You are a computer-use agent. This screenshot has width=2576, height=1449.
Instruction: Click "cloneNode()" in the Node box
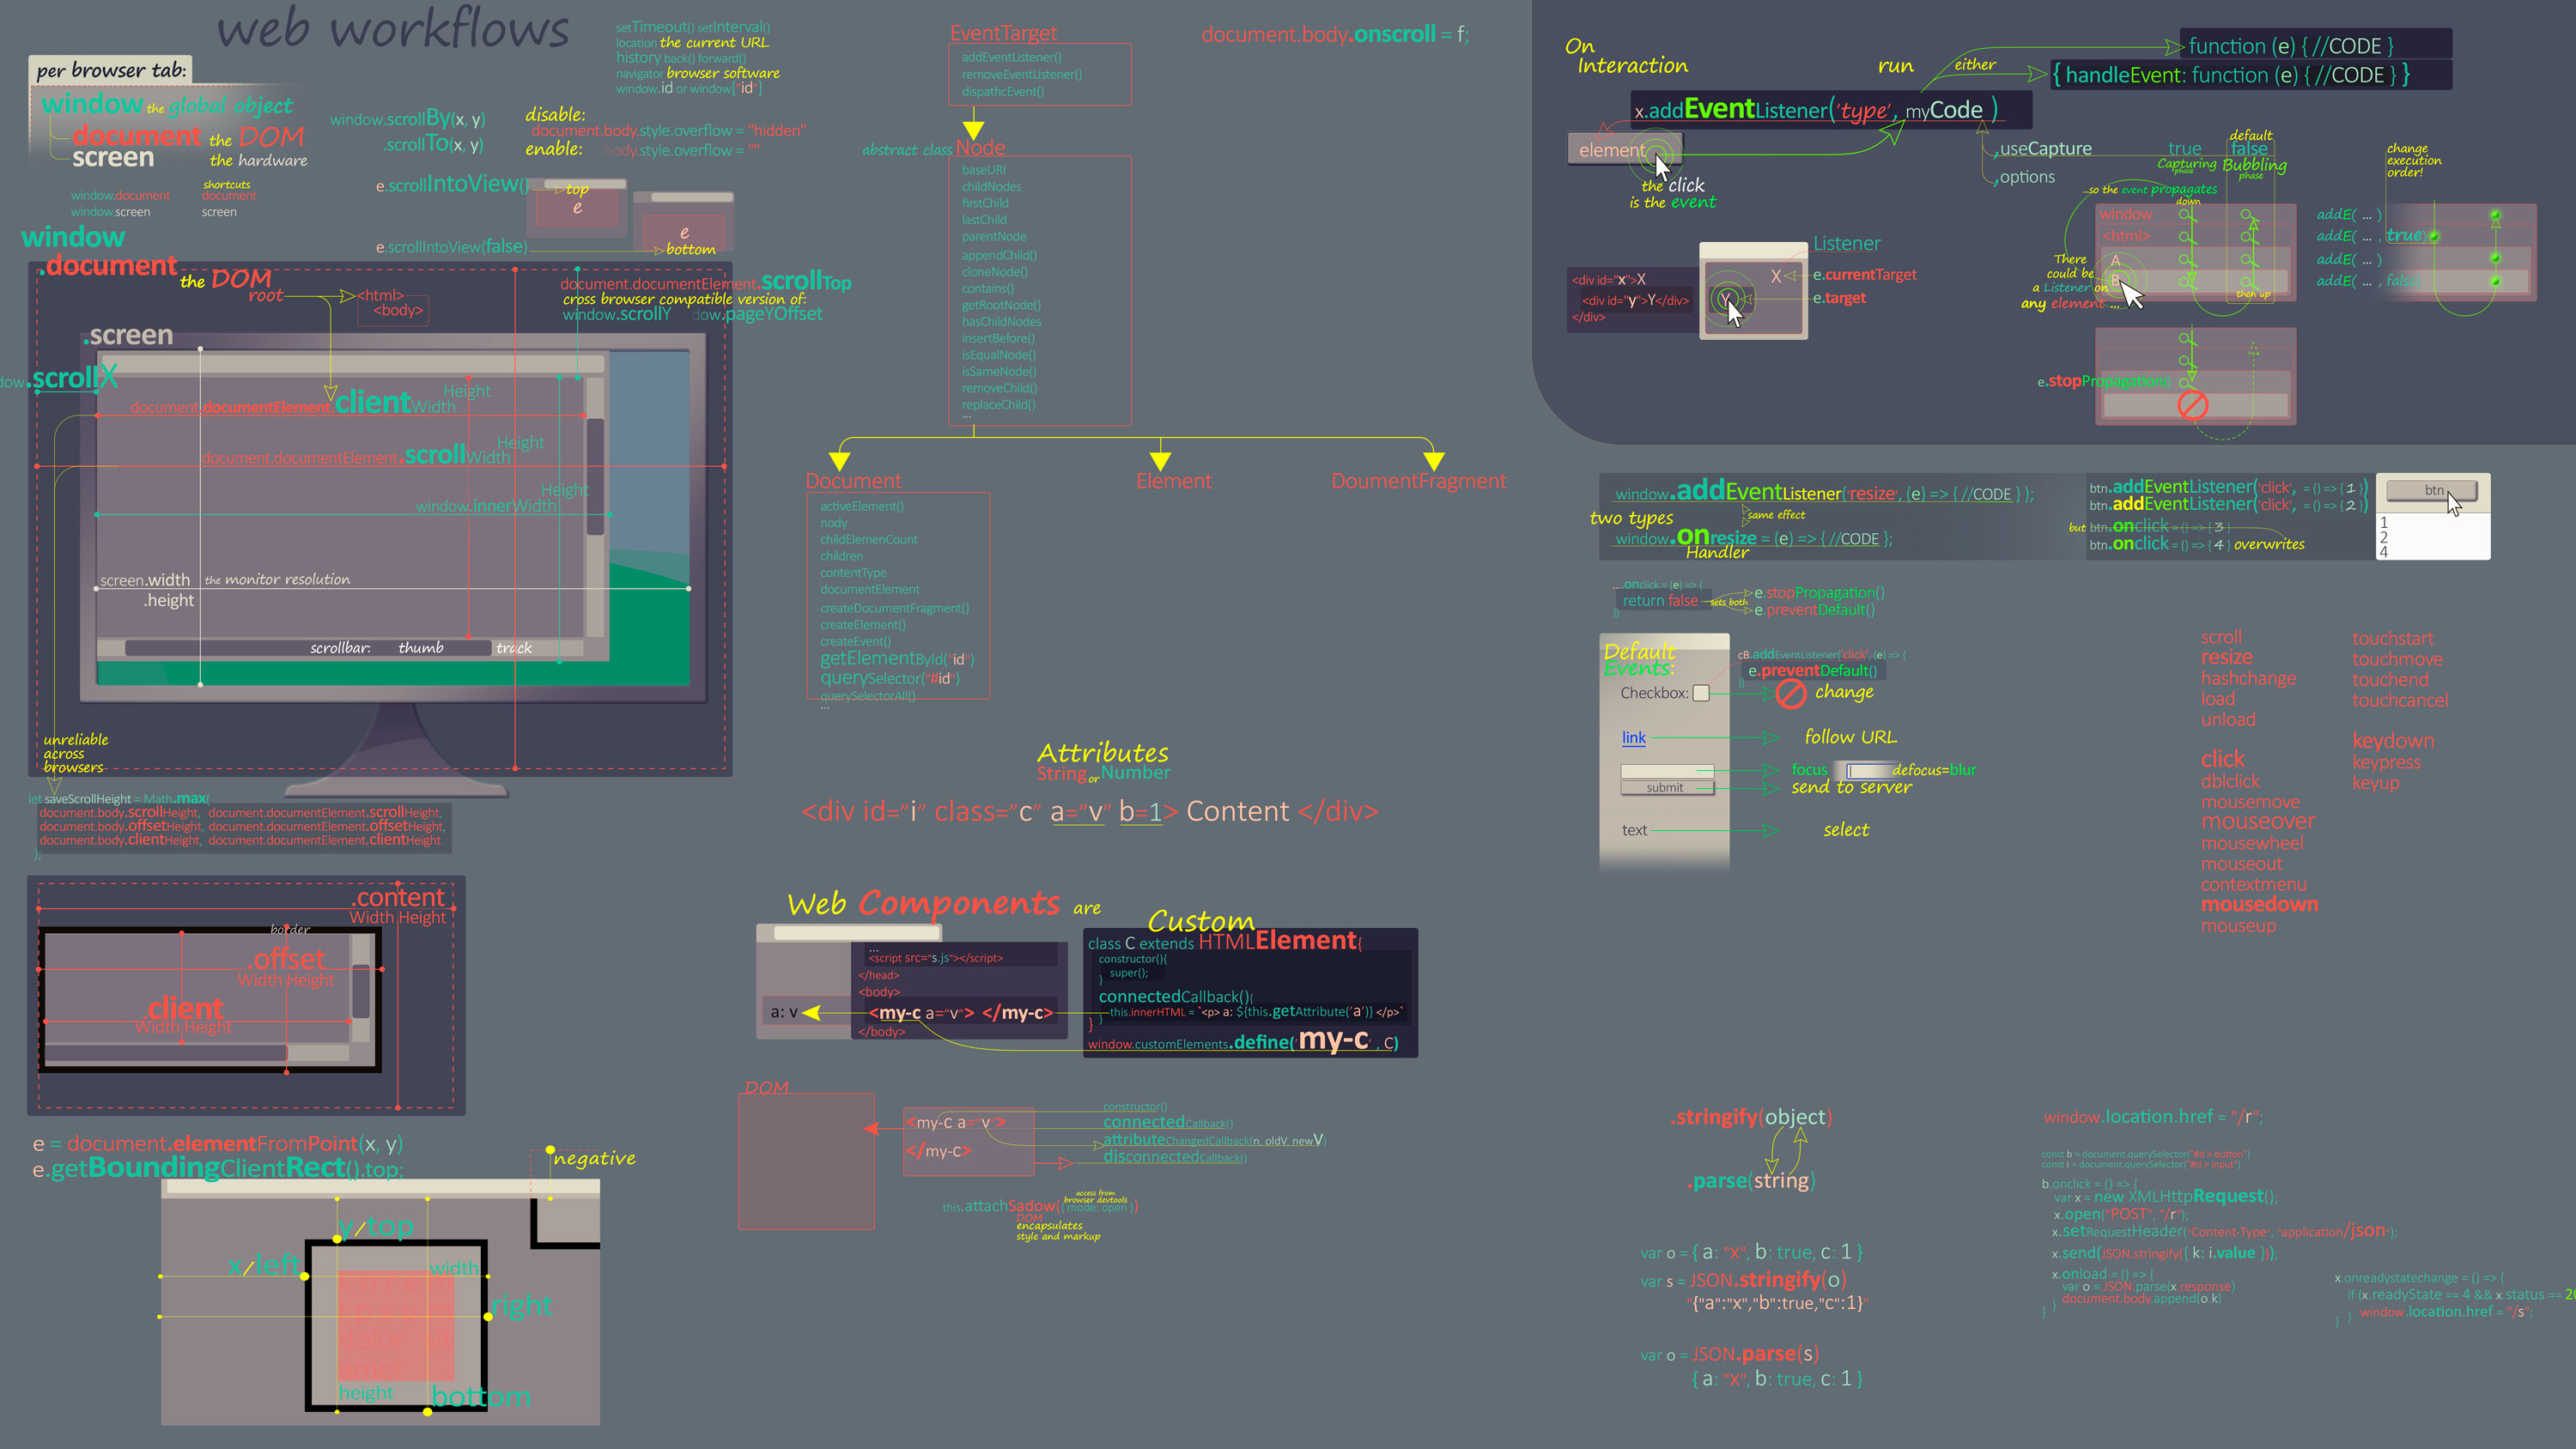click(x=994, y=272)
